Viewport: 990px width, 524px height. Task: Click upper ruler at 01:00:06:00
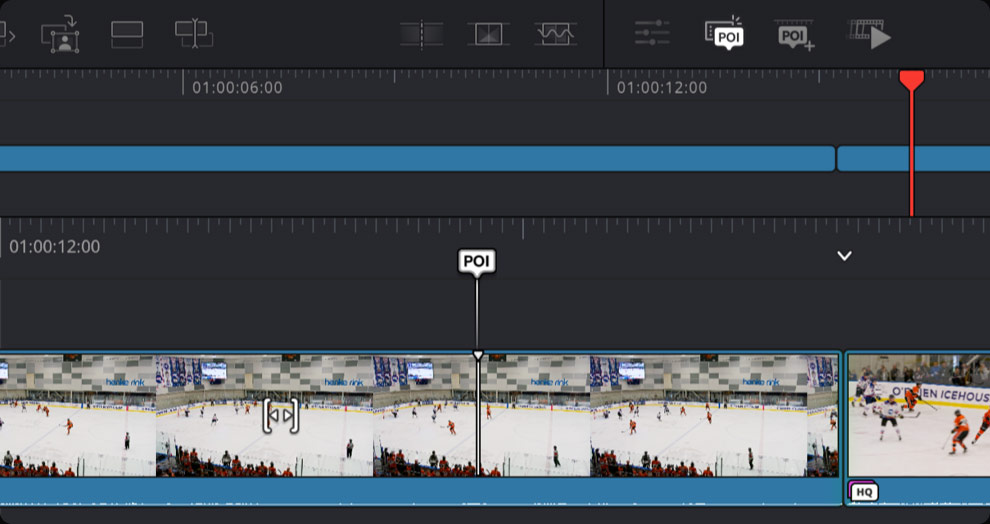point(237,87)
